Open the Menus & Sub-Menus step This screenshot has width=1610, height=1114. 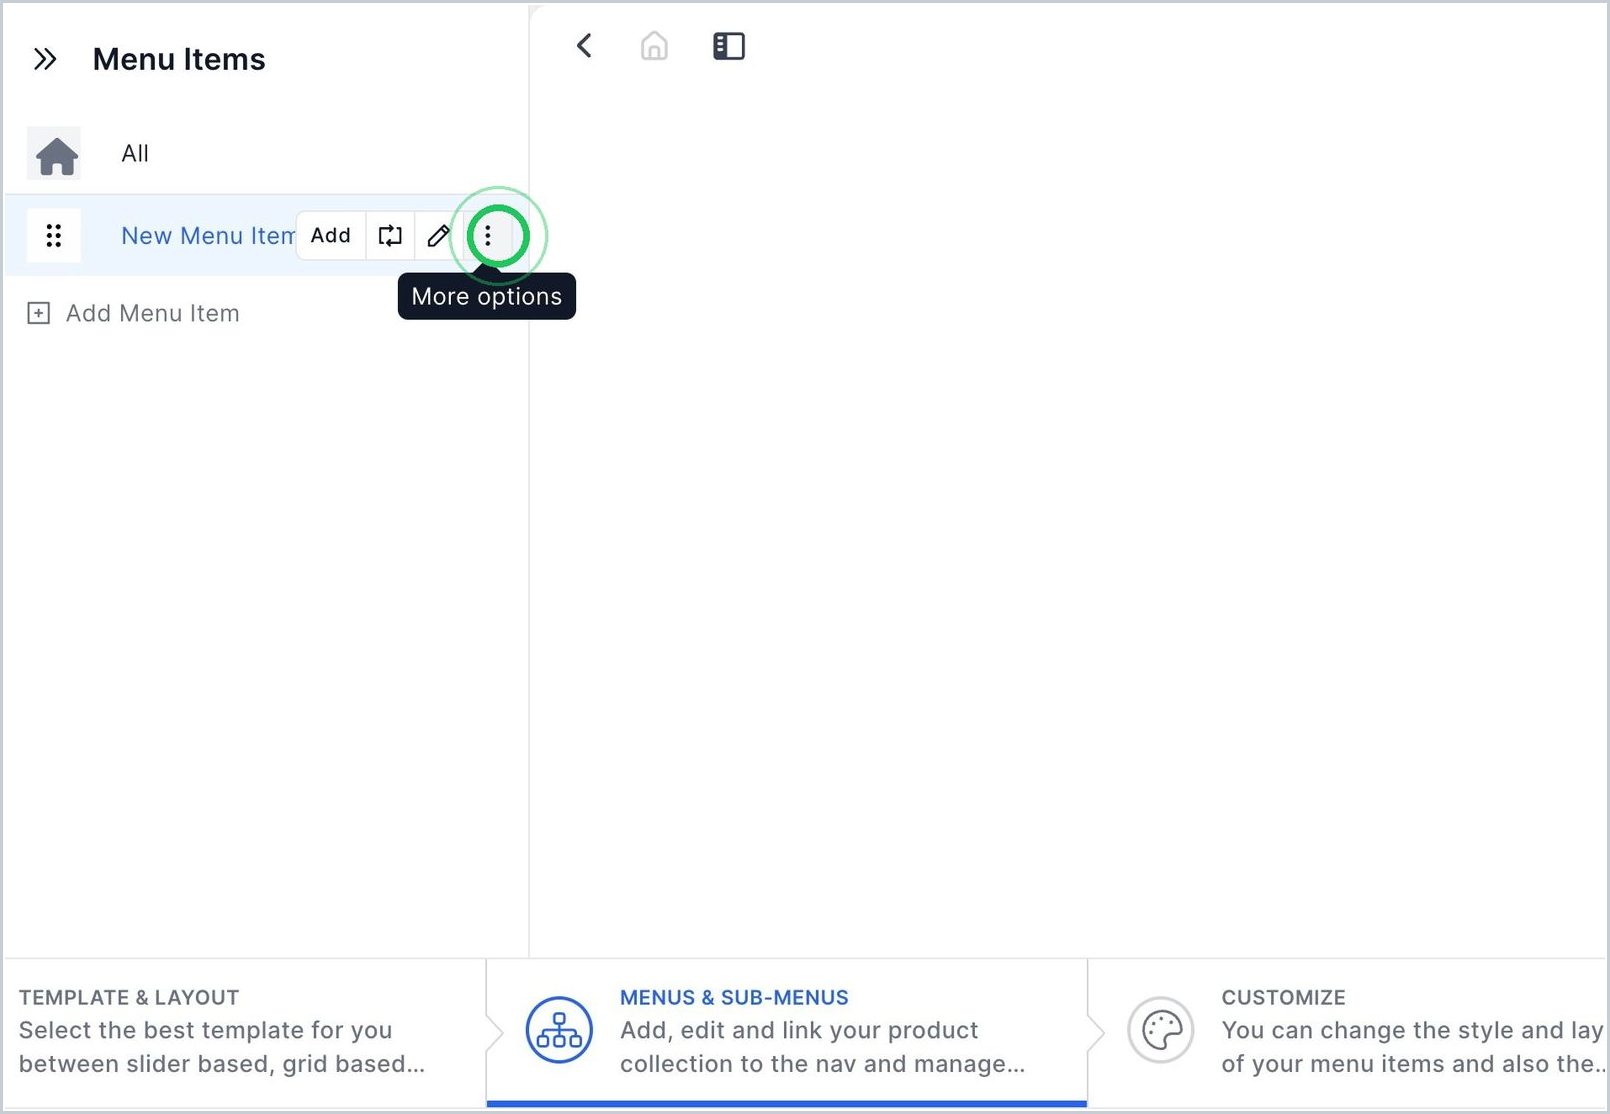[x=787, y=1031]
